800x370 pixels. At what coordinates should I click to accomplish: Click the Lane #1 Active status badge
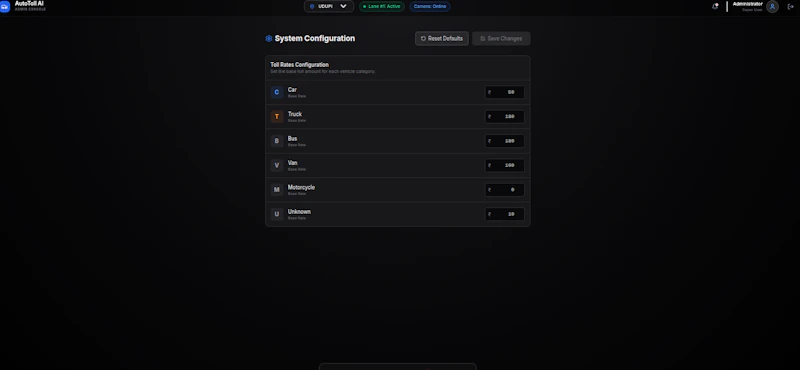[382, 7]
